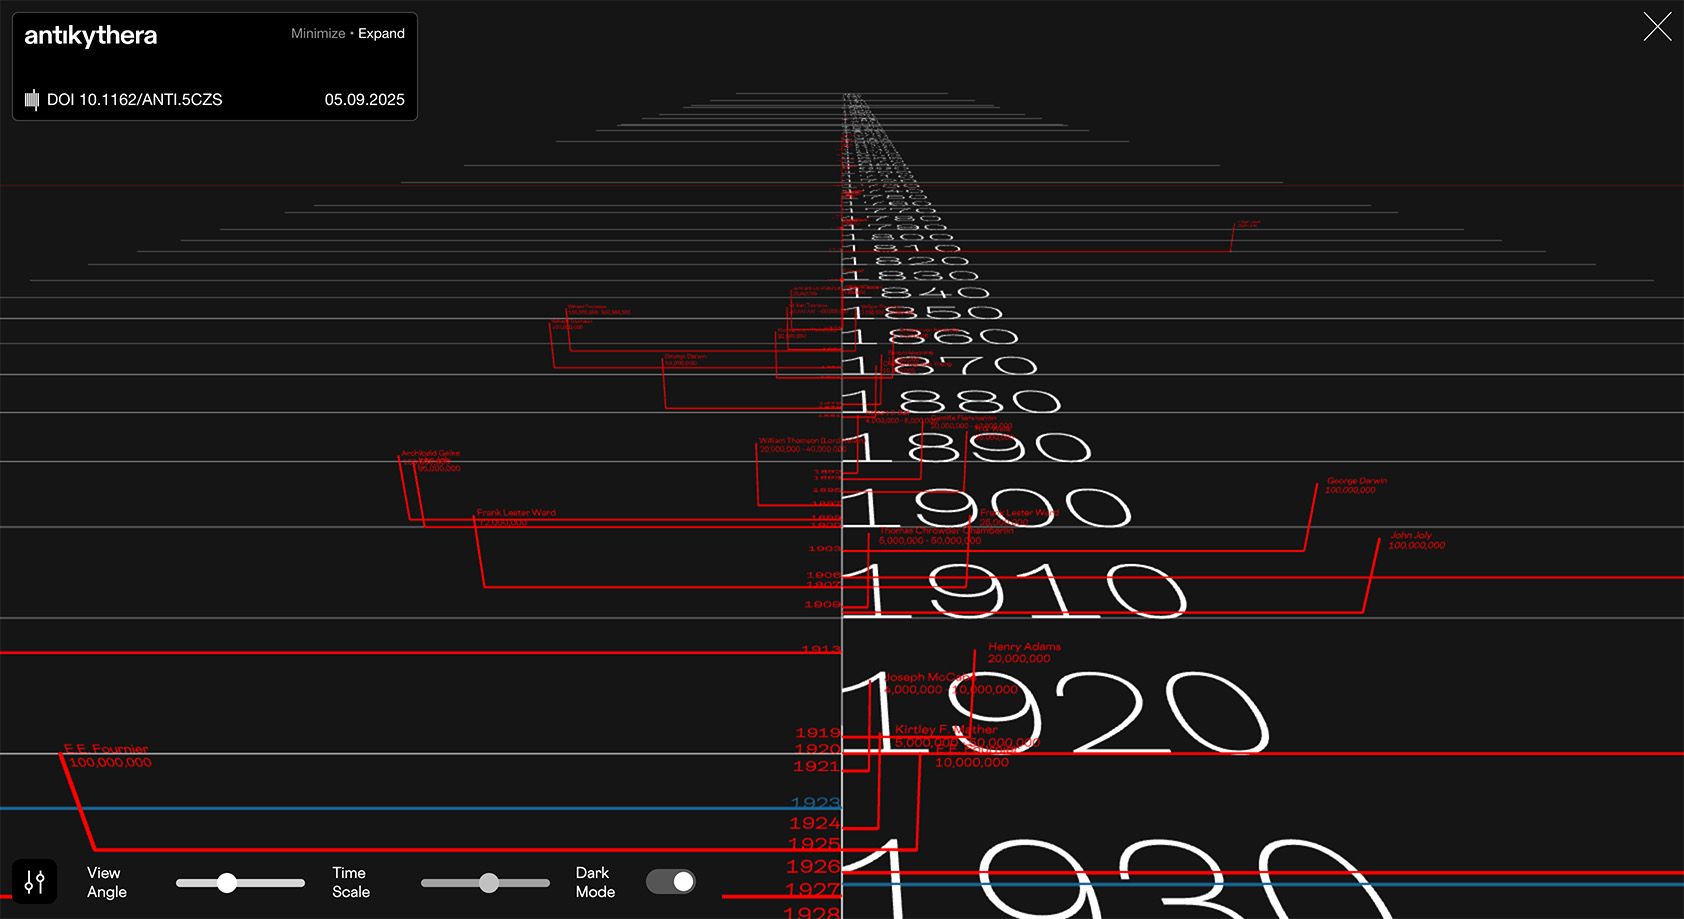Click the red 1926 year marker
Screen dimensions: 1684x919
click(814, 867)
